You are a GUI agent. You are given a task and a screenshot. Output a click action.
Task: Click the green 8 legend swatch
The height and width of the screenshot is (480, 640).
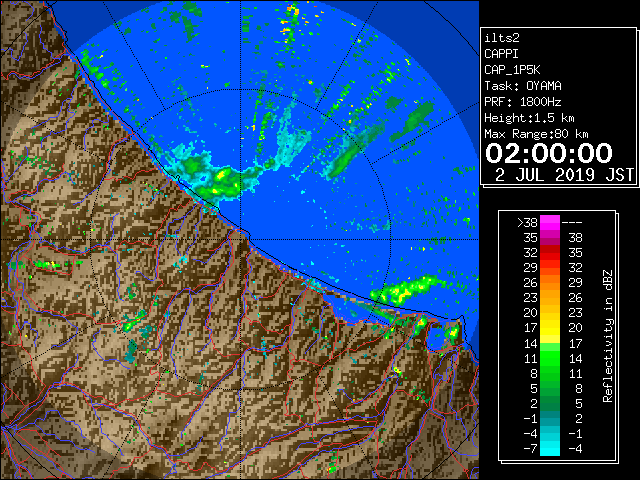click(550, 373)
